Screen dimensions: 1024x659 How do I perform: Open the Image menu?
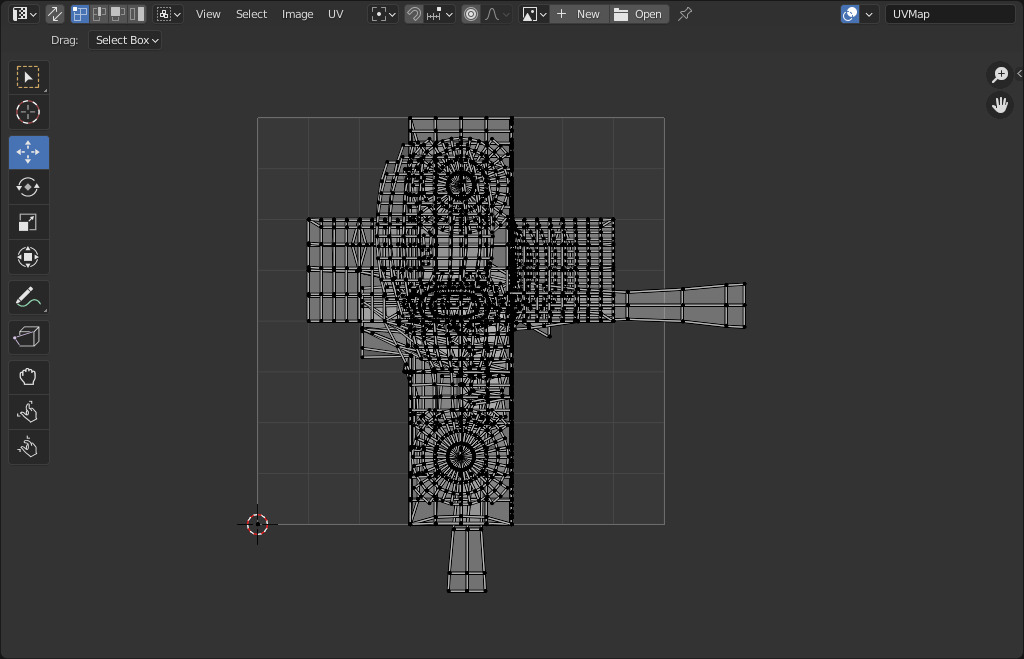297,14
